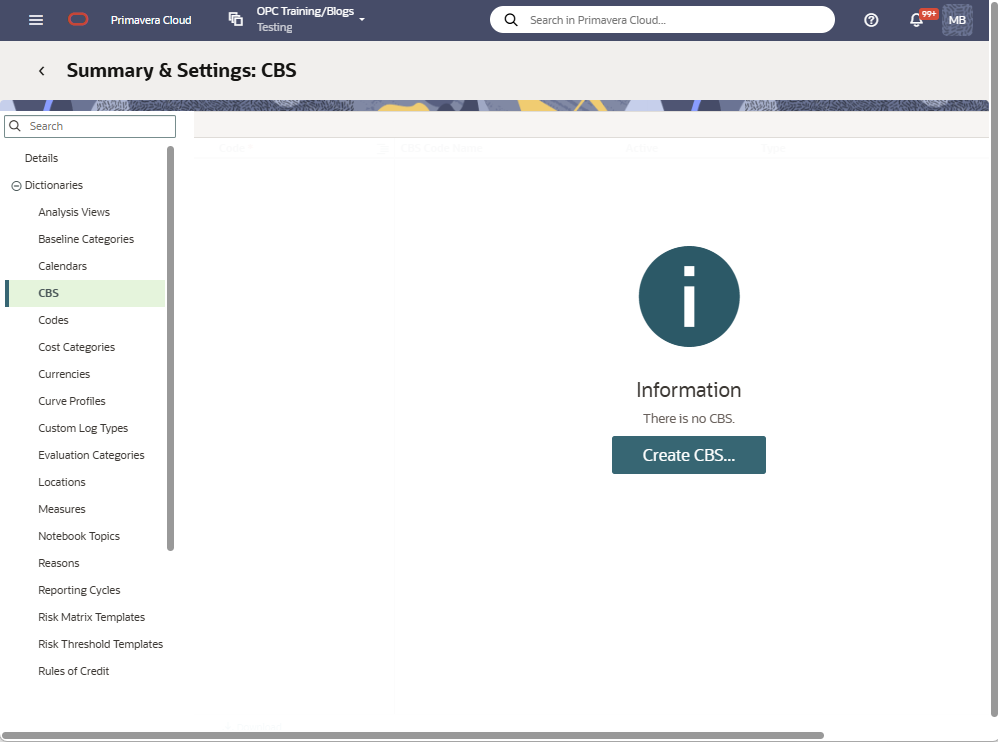Click the magnifier icon in sidebar search

click(16, 126)
